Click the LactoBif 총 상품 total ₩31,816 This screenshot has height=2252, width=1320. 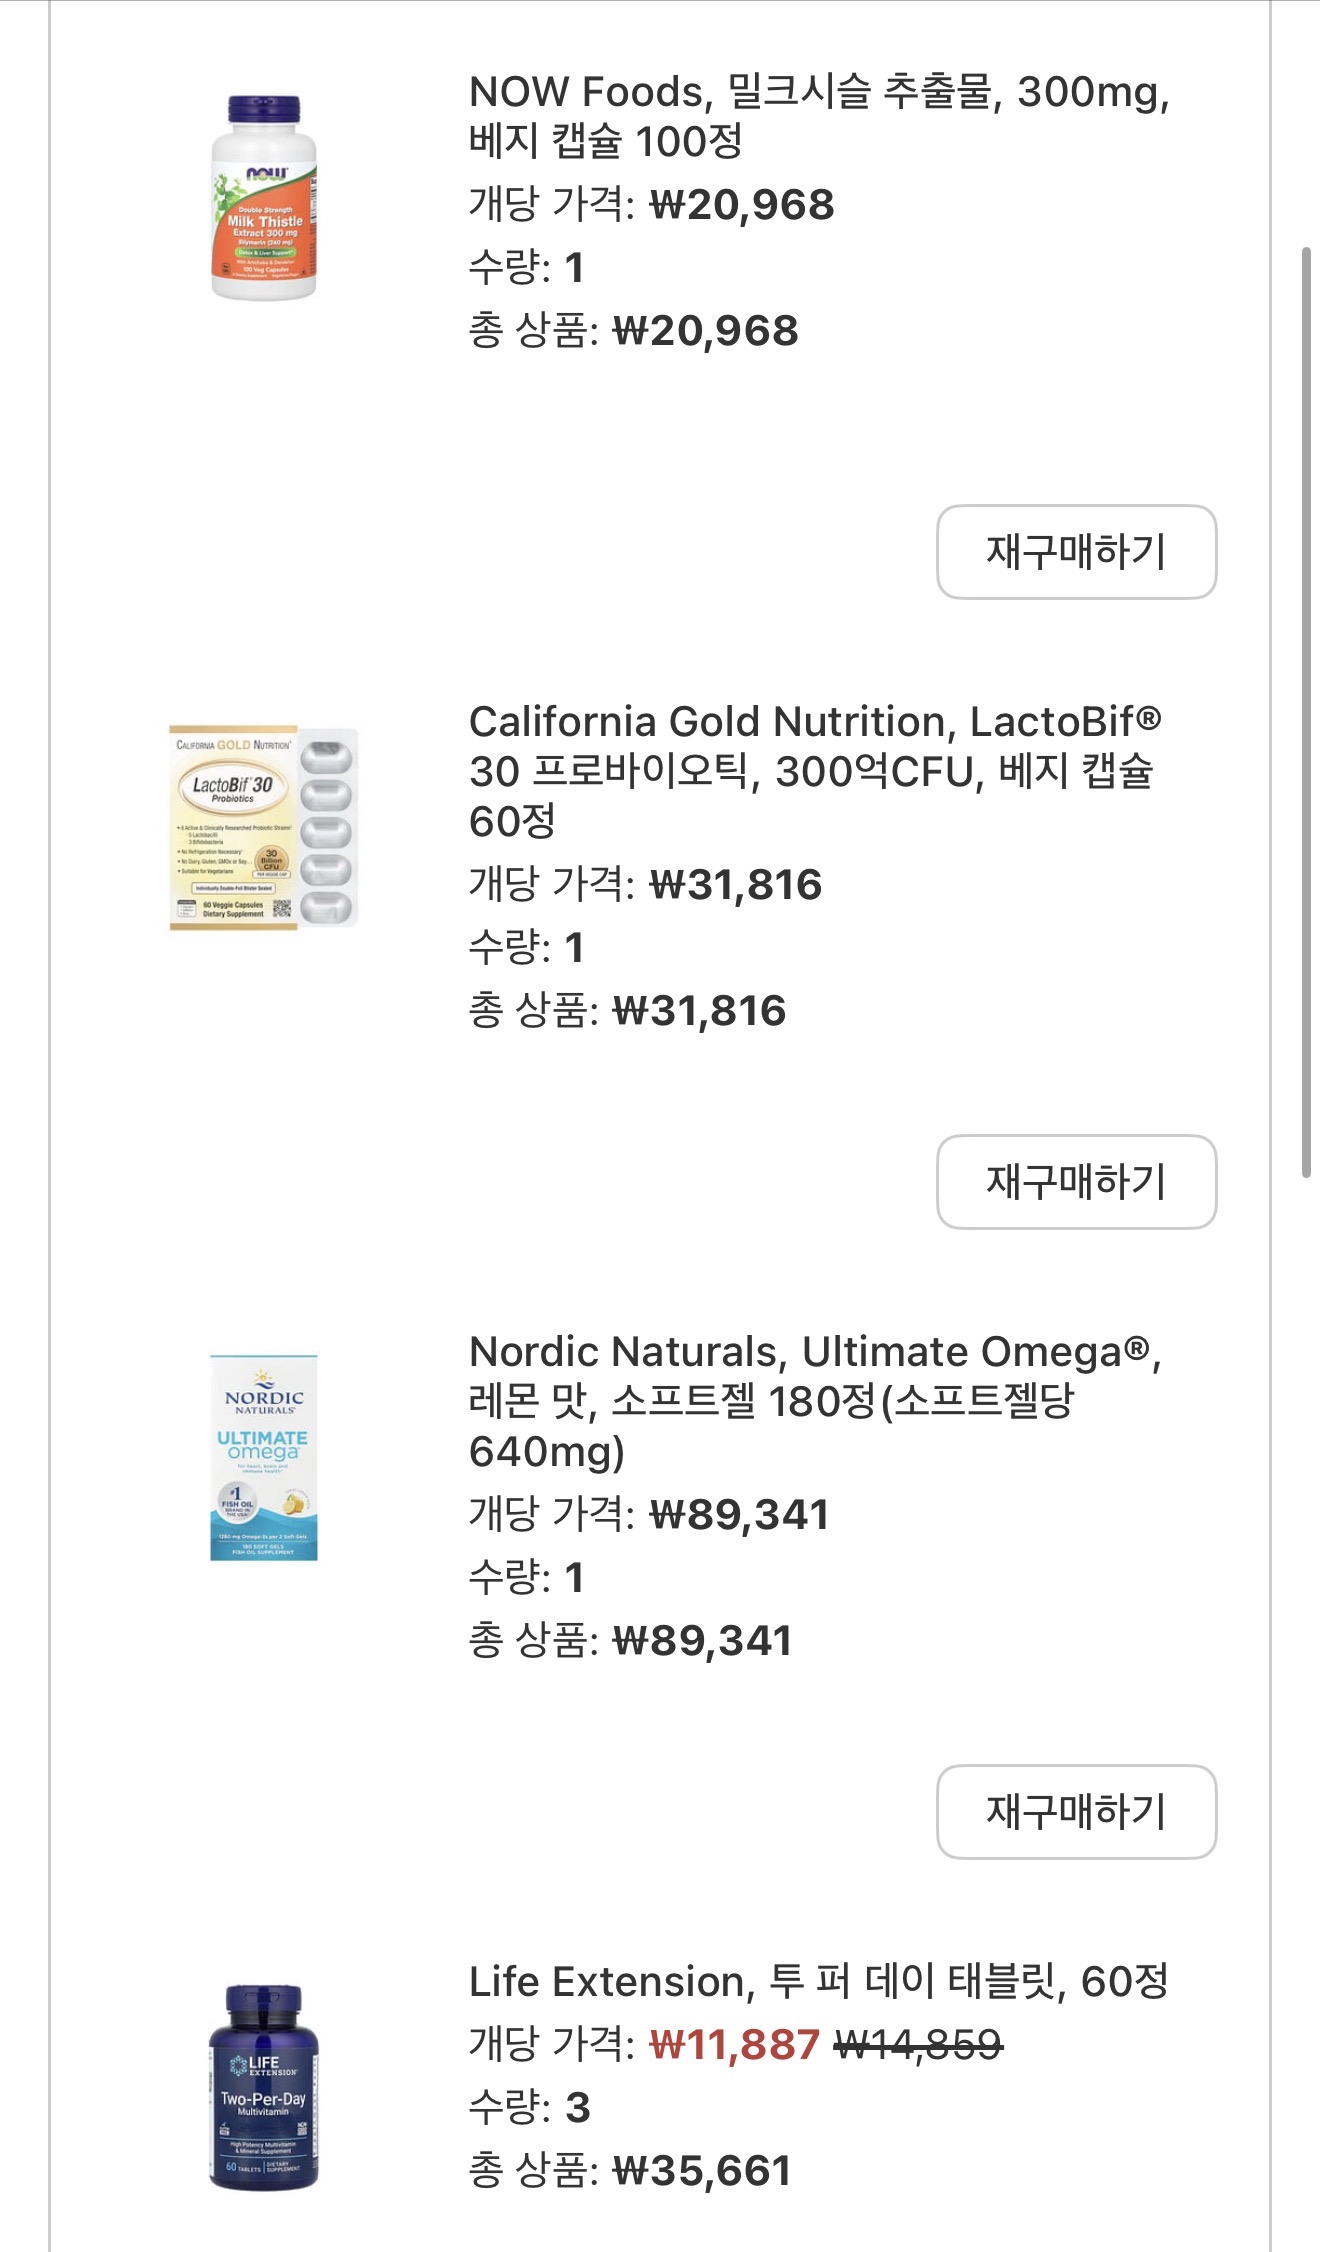(x=698, y=1011)
